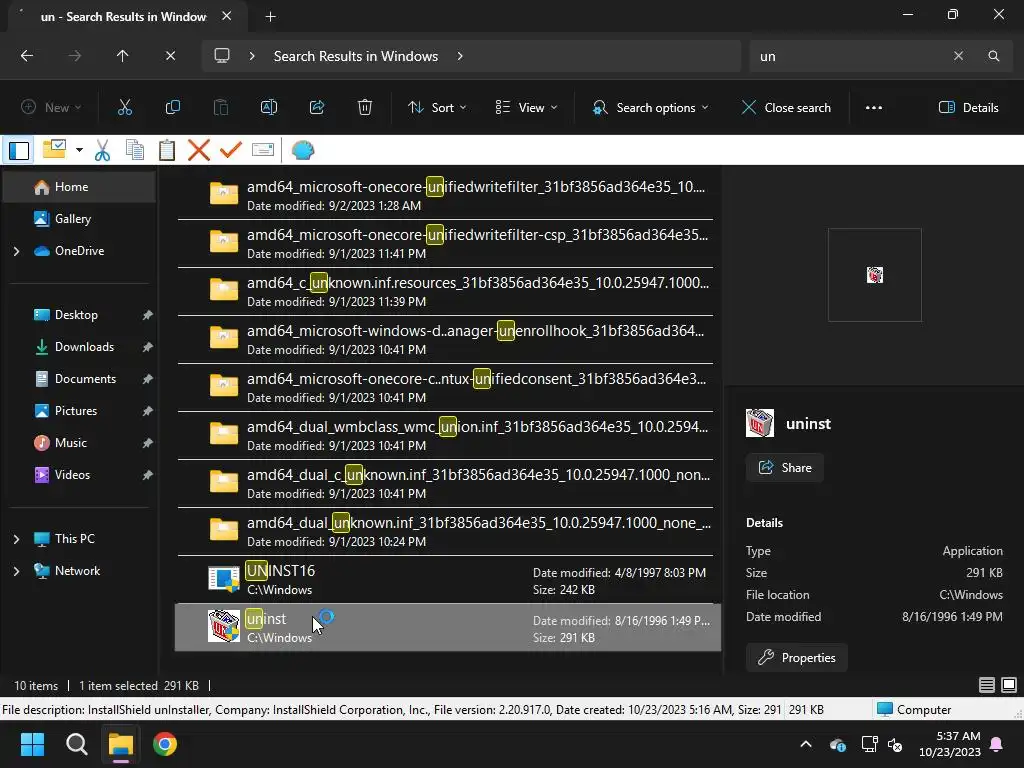Open the notification bell in taskbar
This screenshot has width=1024, height=768.
coord(997,744)
